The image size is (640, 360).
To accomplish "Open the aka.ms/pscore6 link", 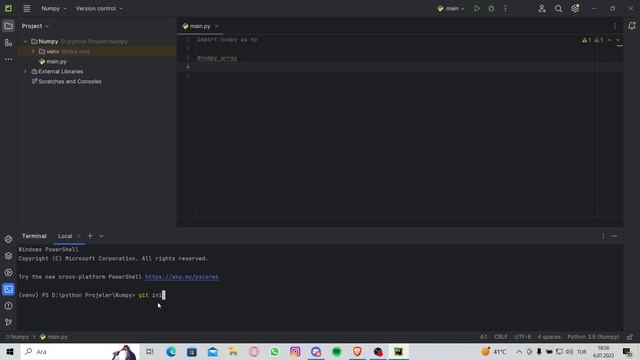I will click(182, 277).
